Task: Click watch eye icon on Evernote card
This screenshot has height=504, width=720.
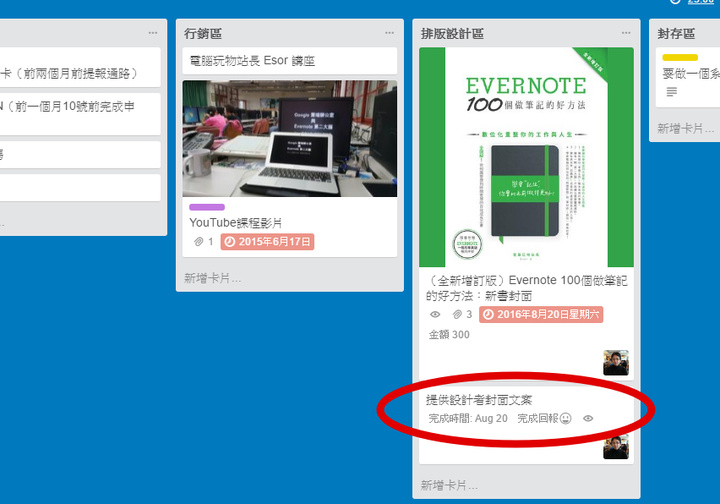Action: (435, 314)
